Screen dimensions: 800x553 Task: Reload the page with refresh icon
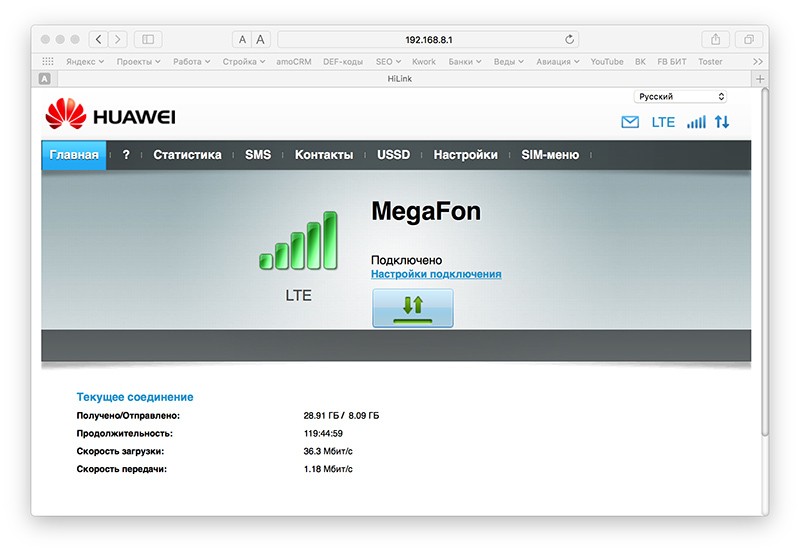coord(569,39)
